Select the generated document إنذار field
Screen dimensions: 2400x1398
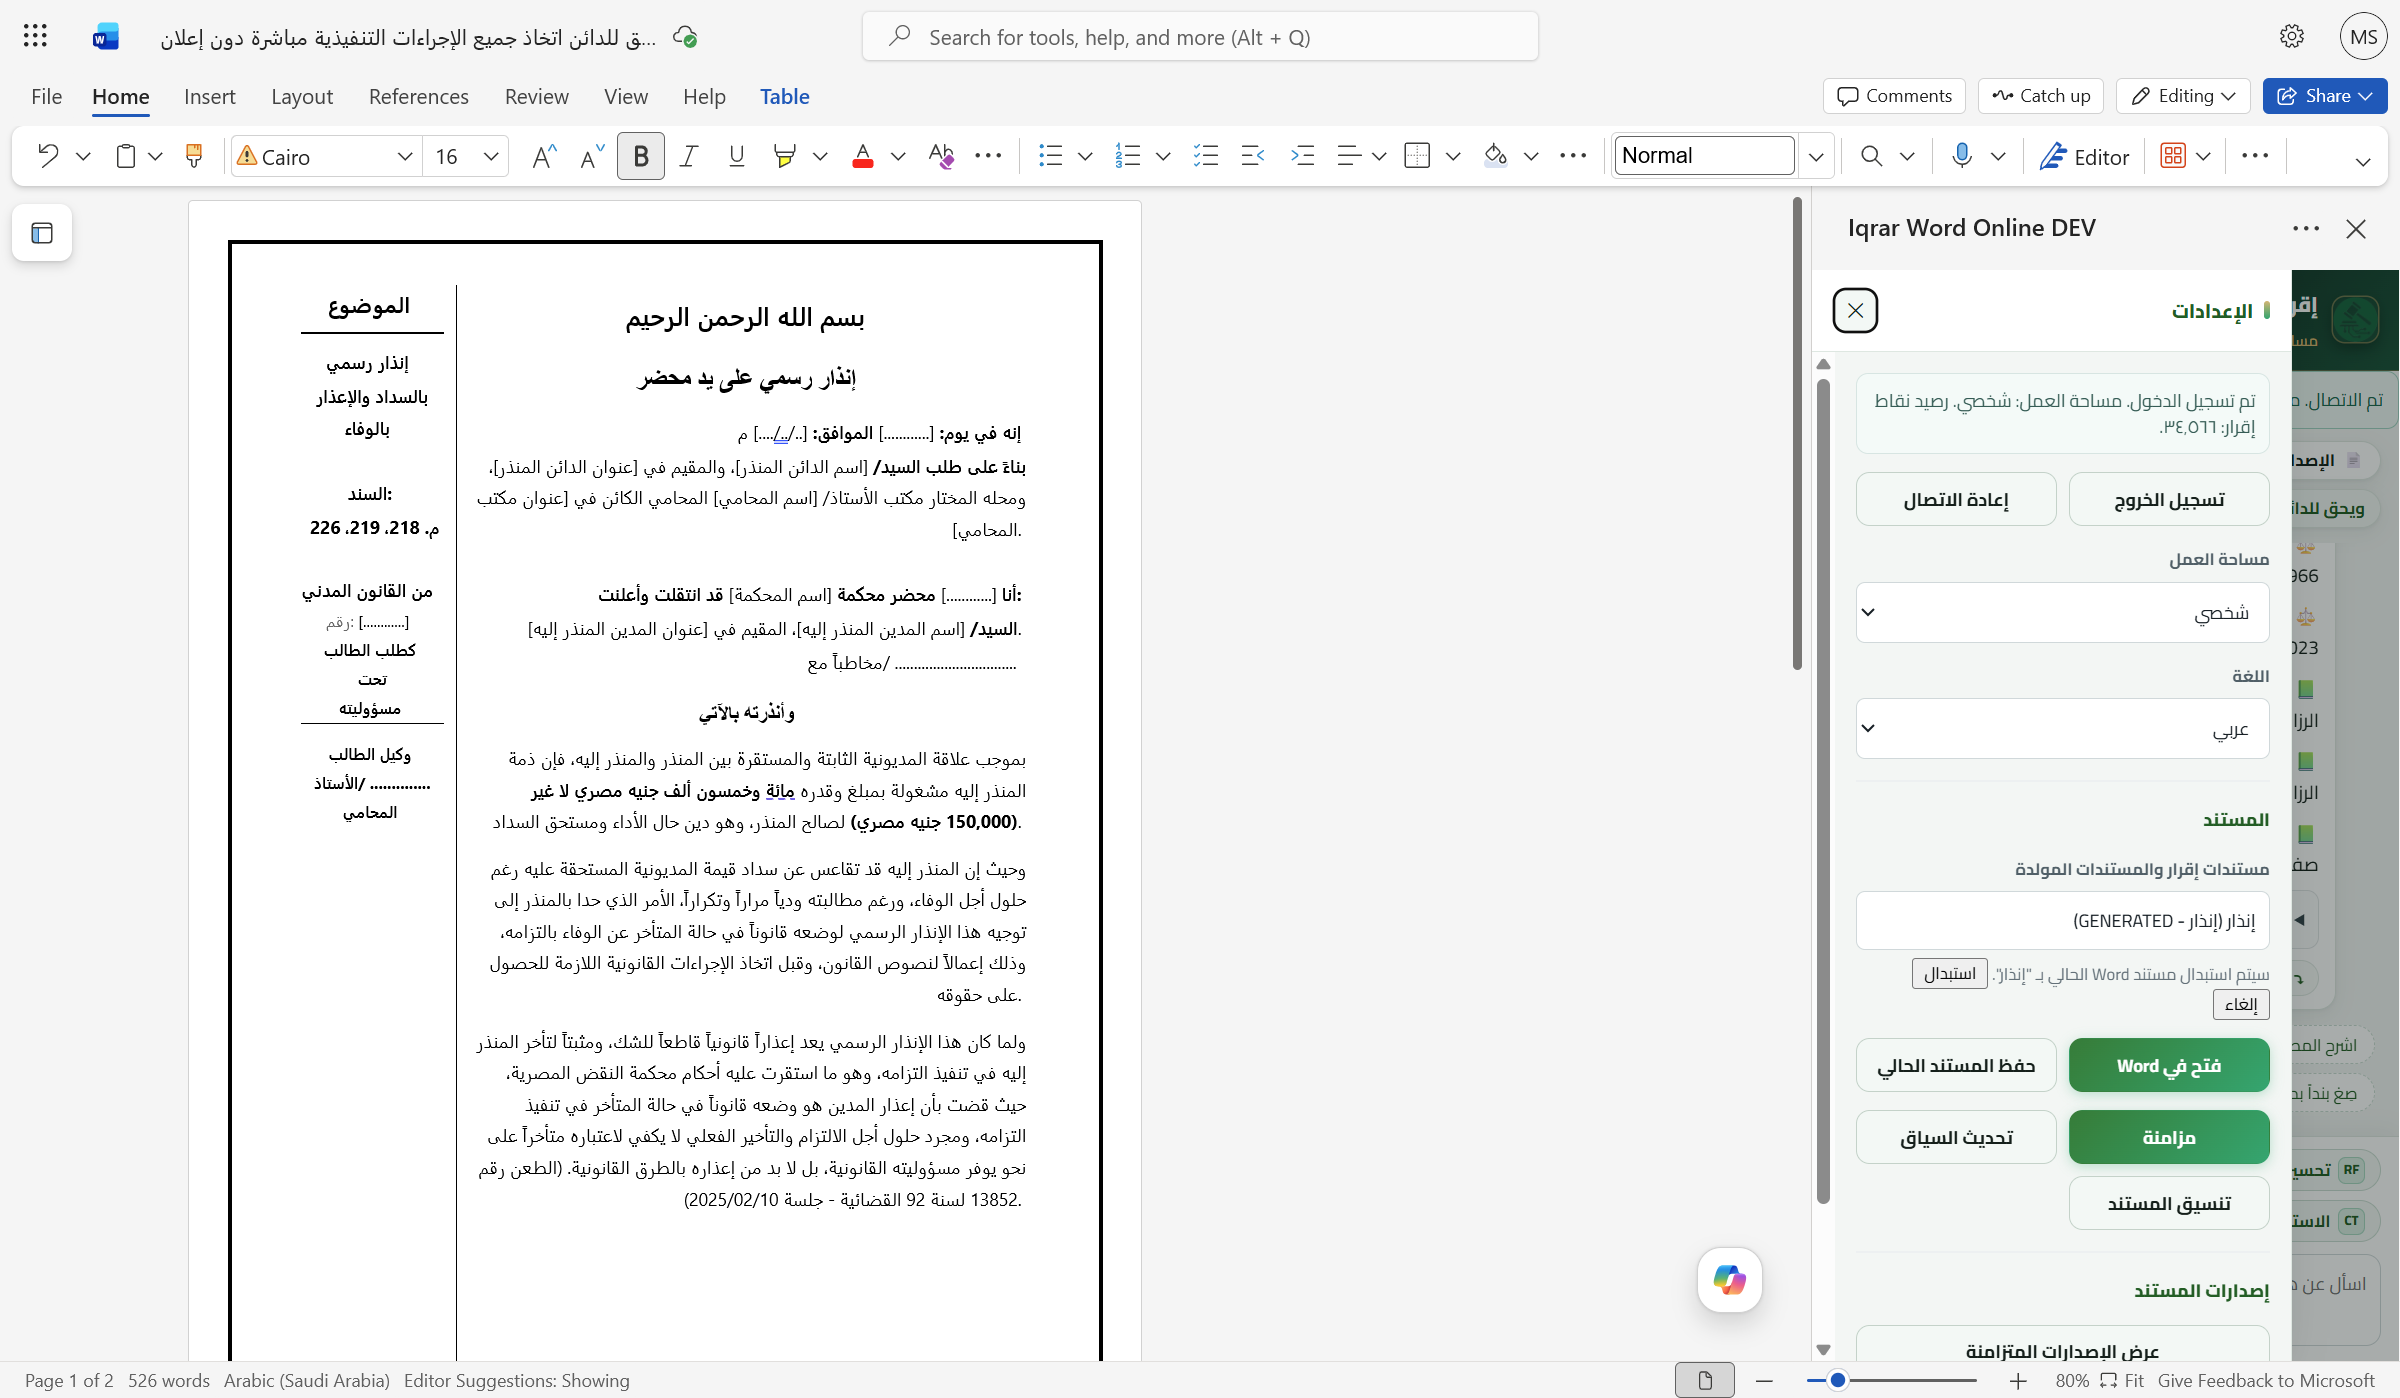pyautogui.click(x=2062, y=920)
